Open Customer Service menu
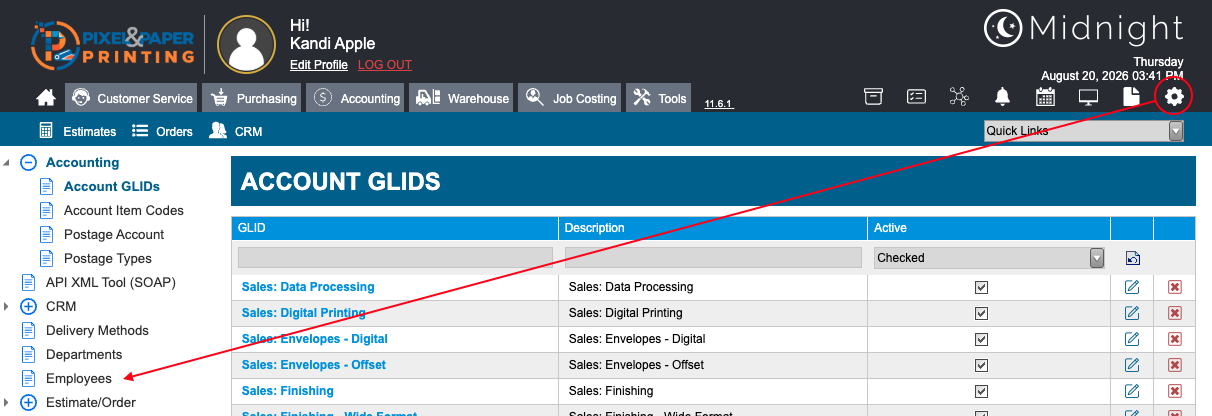Screen dimensions: 1212x416 pos(132,98)
